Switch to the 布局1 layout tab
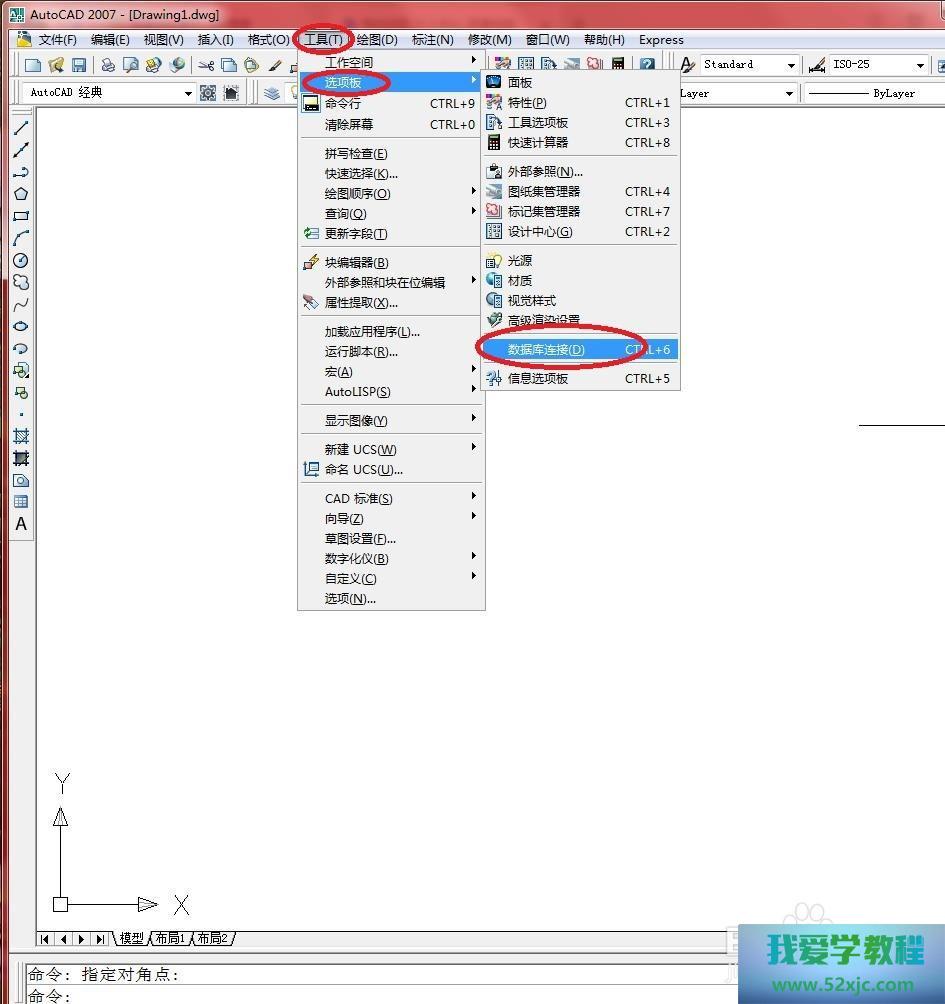Screen dimensions: 945x1004 (x=170, y=938)
